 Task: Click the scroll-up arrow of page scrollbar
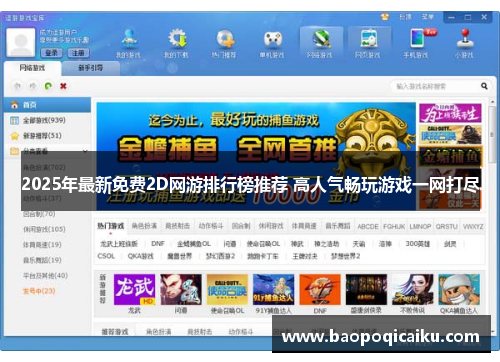click(x=492, y=101)
